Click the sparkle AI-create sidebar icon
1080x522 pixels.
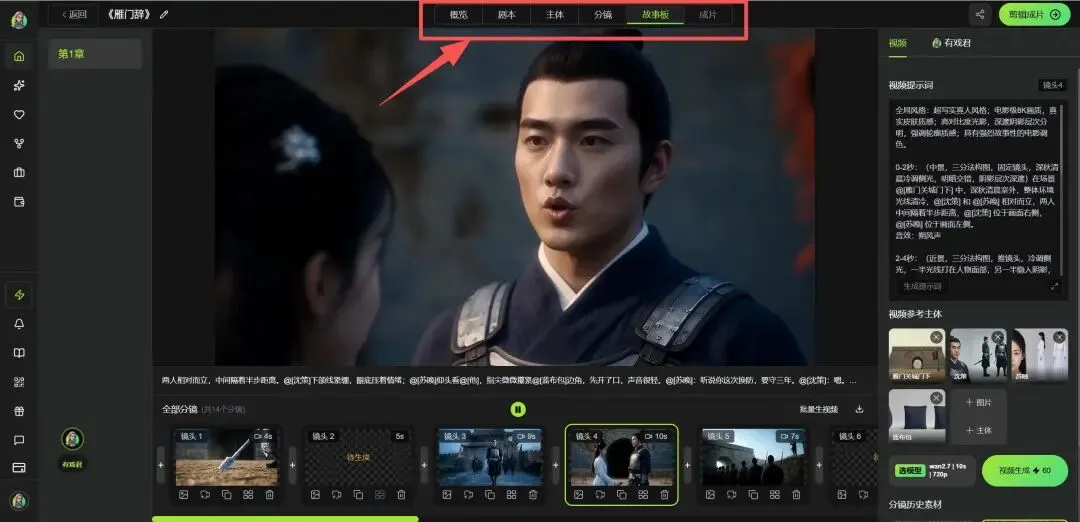[x=19, y=85]
